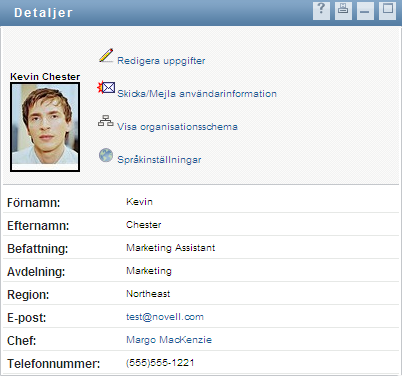
Task: Maximize the Detaljer panel
Action: click(387, 11)
